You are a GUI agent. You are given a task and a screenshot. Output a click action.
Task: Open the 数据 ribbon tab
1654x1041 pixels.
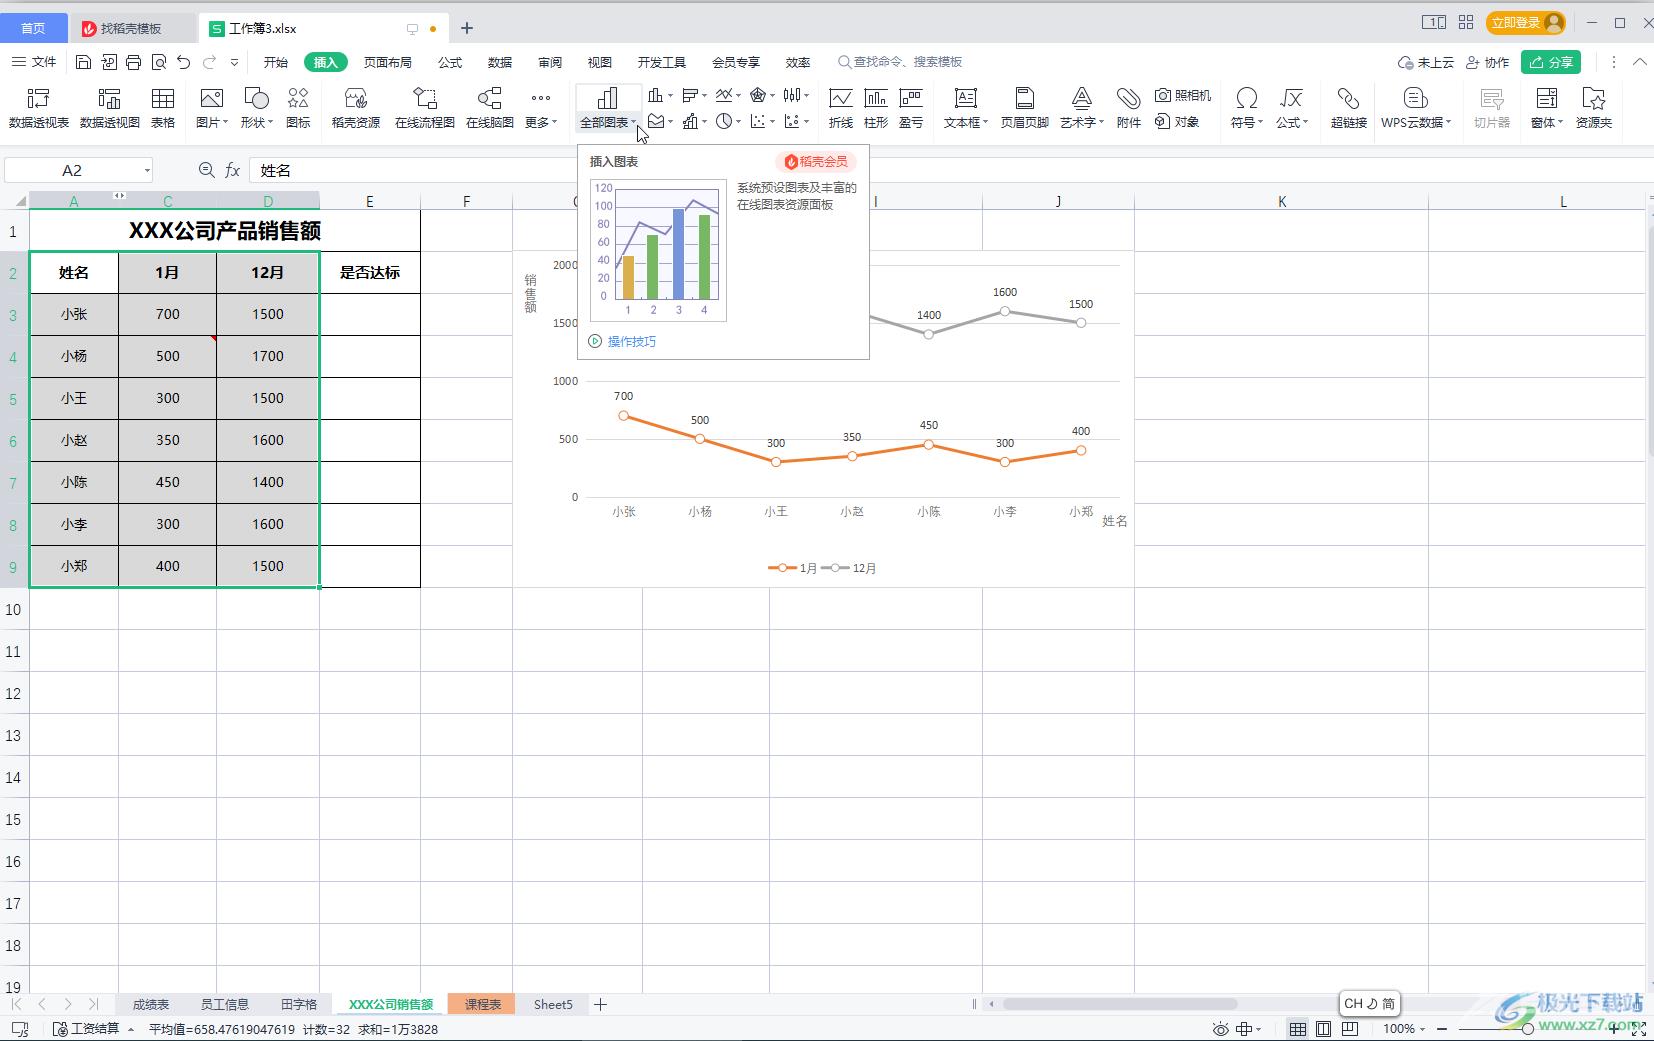coord(500,62)
